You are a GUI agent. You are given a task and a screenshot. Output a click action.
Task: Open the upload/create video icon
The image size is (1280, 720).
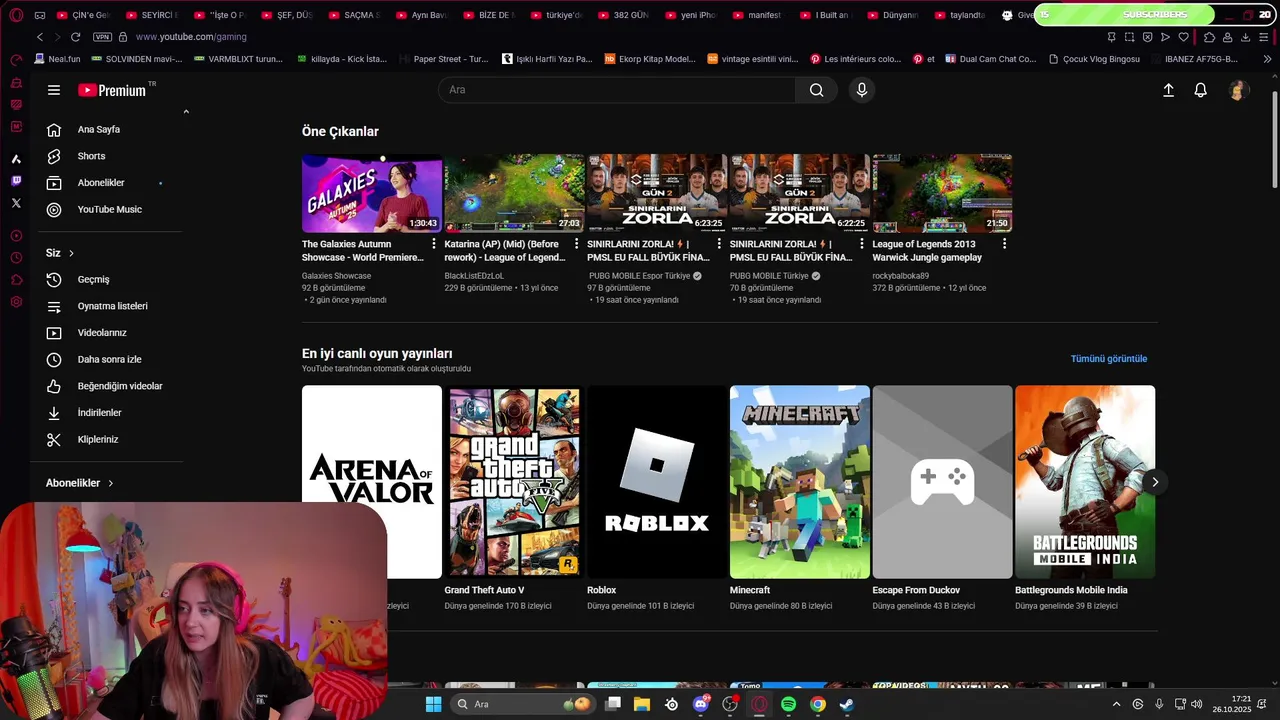[1168, 90]
